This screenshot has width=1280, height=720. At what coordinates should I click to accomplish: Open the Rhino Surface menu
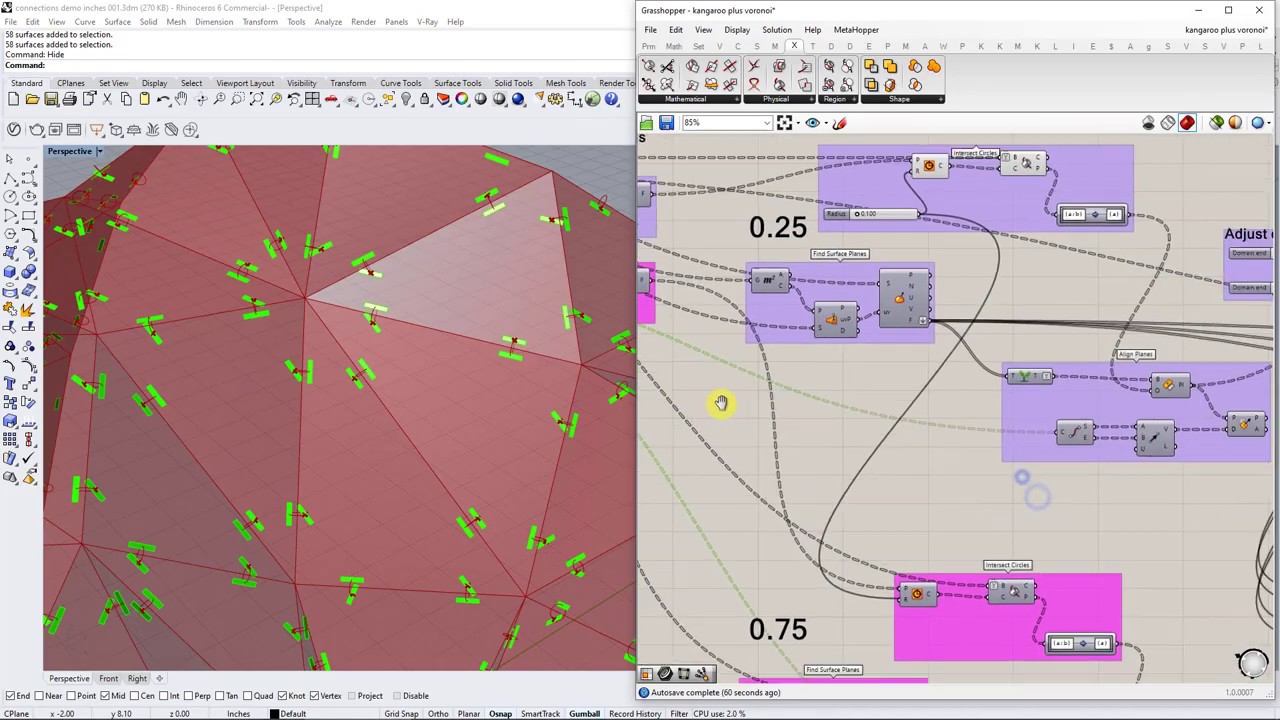point(117,22)
